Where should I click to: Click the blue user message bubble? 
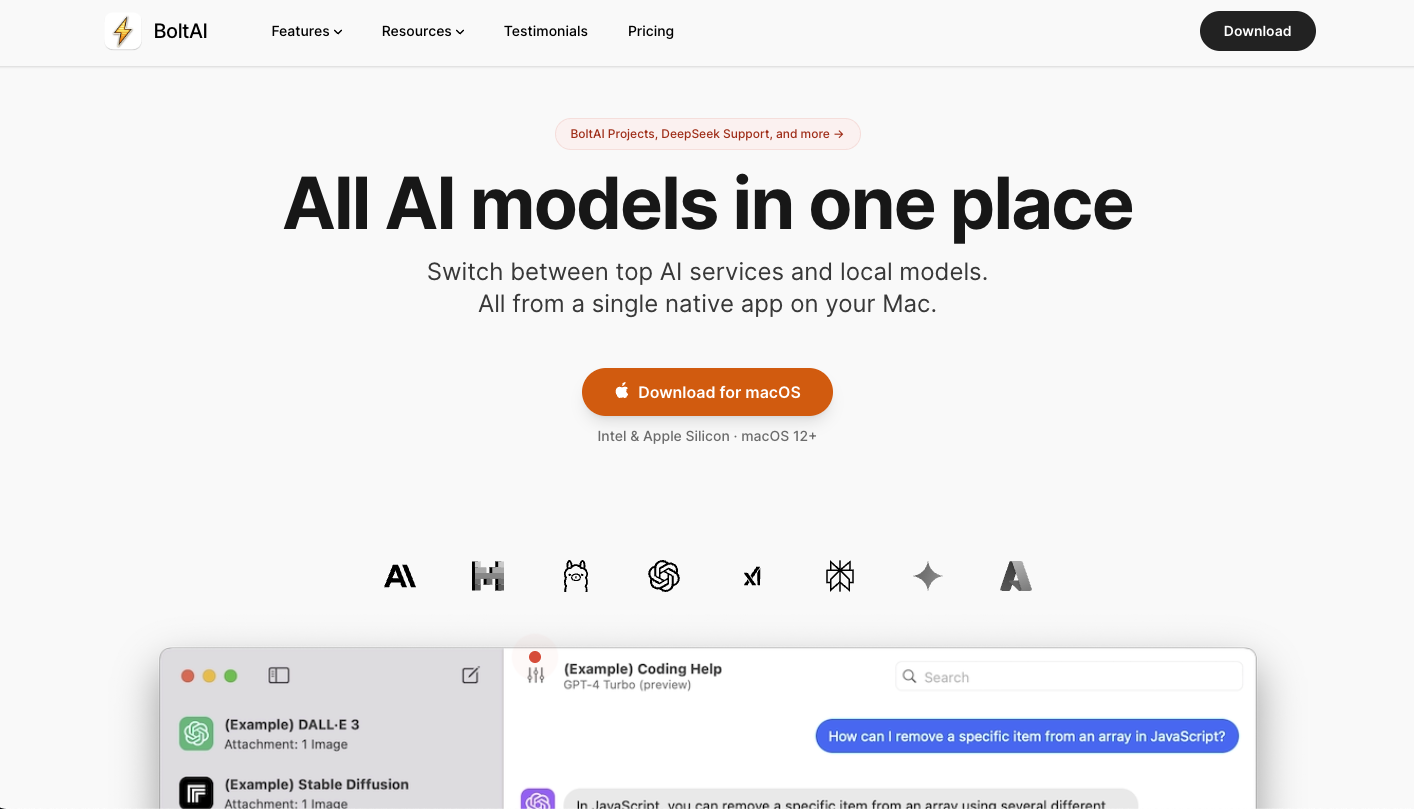click(x=1027, y=736)
